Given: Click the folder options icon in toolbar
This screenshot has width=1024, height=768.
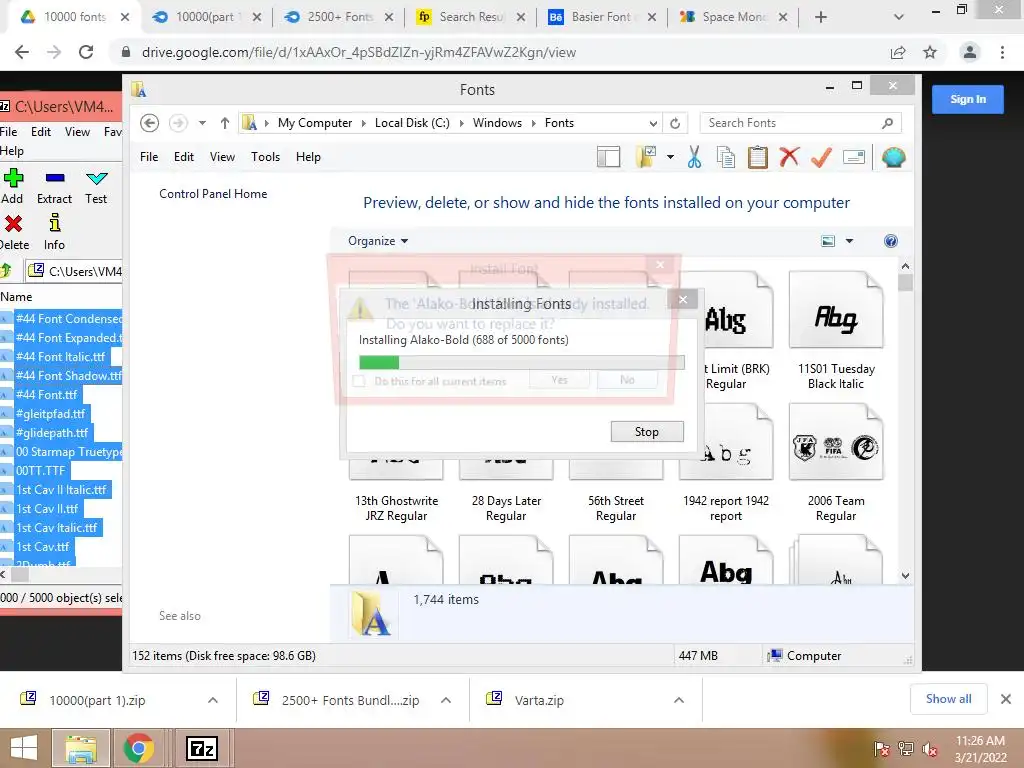Looking at the screenshot, I should click(x=645, y=157).
